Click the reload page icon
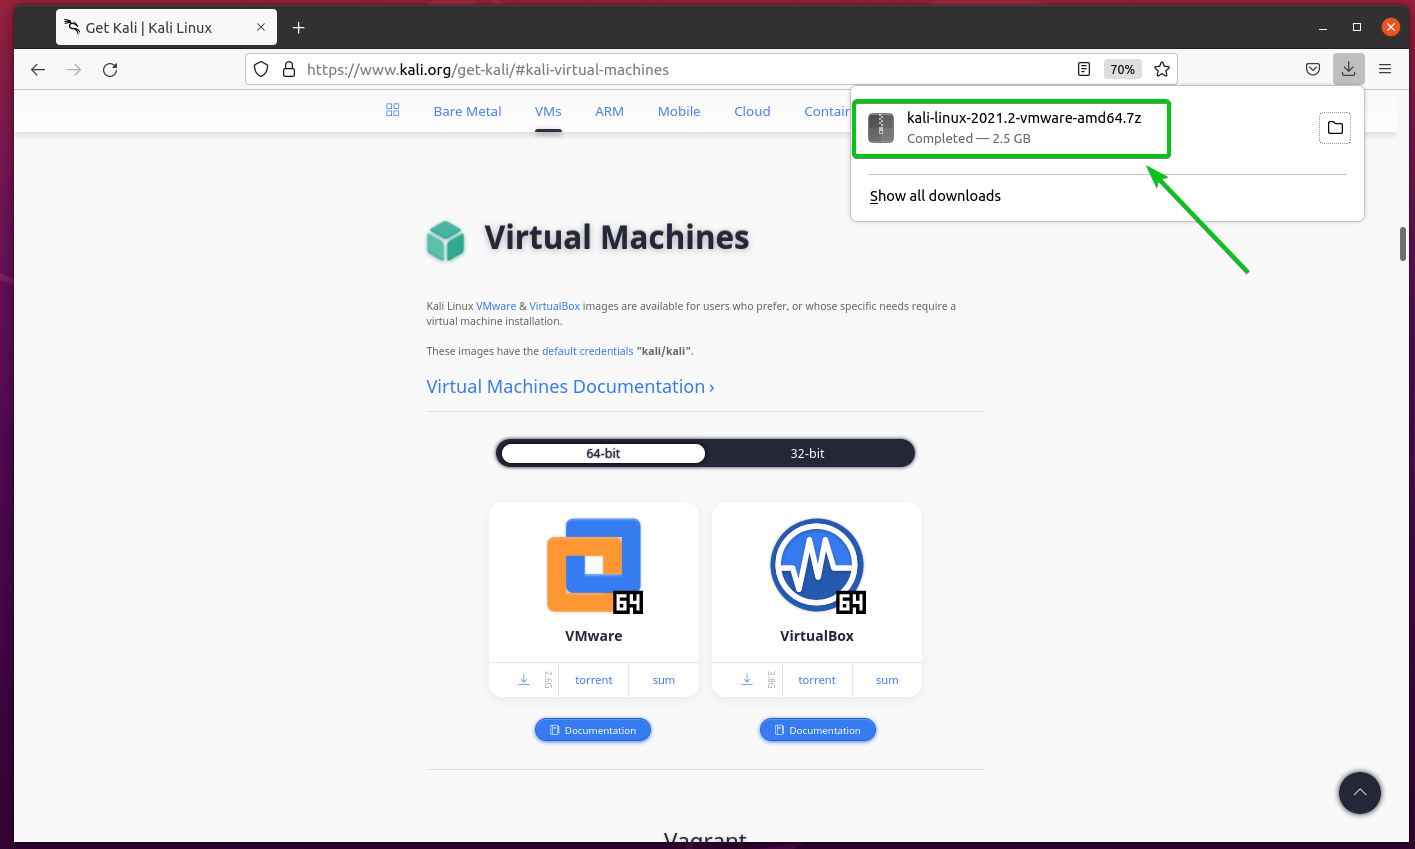The height and width of the screenshot is (849, 1415). (x=110, y=69)
